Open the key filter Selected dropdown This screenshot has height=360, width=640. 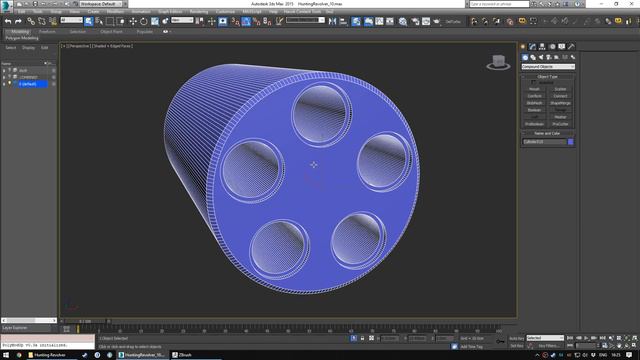pyautogui.click(x=545, y=338)
